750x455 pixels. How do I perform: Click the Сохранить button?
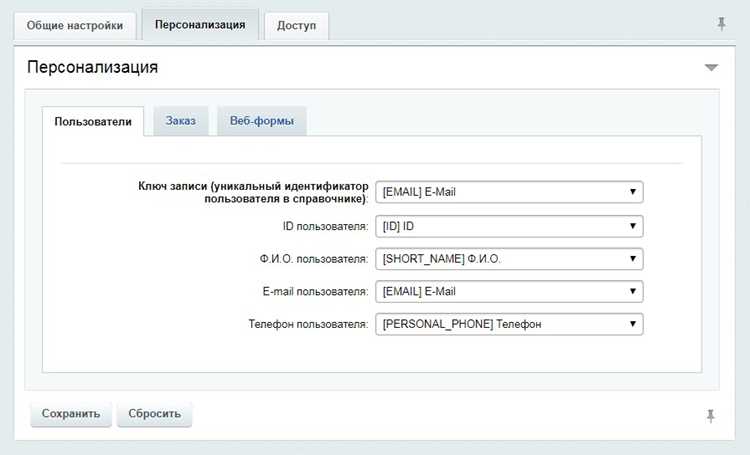tap(71, 413)
